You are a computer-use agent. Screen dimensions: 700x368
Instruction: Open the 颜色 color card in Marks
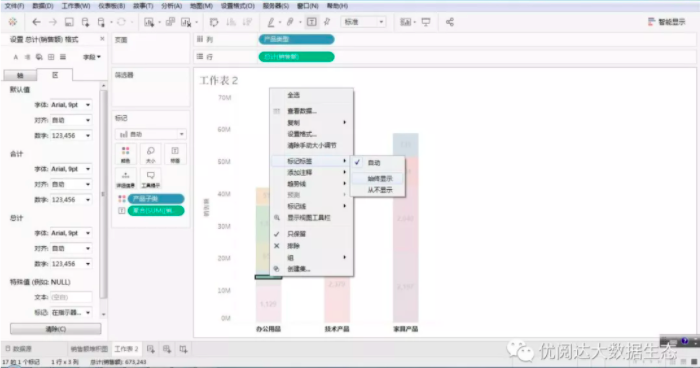pos(126,154)
